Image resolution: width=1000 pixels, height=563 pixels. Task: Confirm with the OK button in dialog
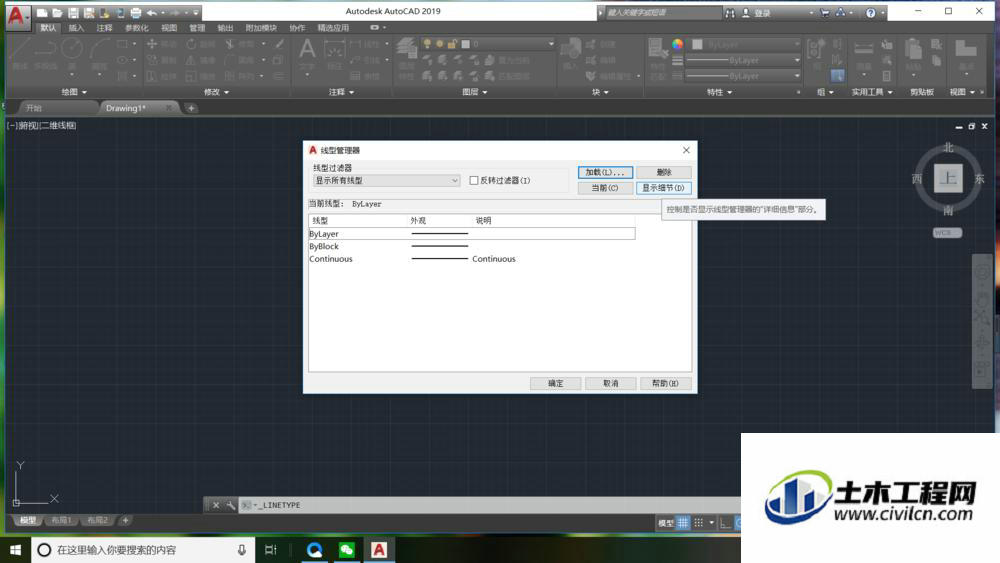tap(555, 383)
